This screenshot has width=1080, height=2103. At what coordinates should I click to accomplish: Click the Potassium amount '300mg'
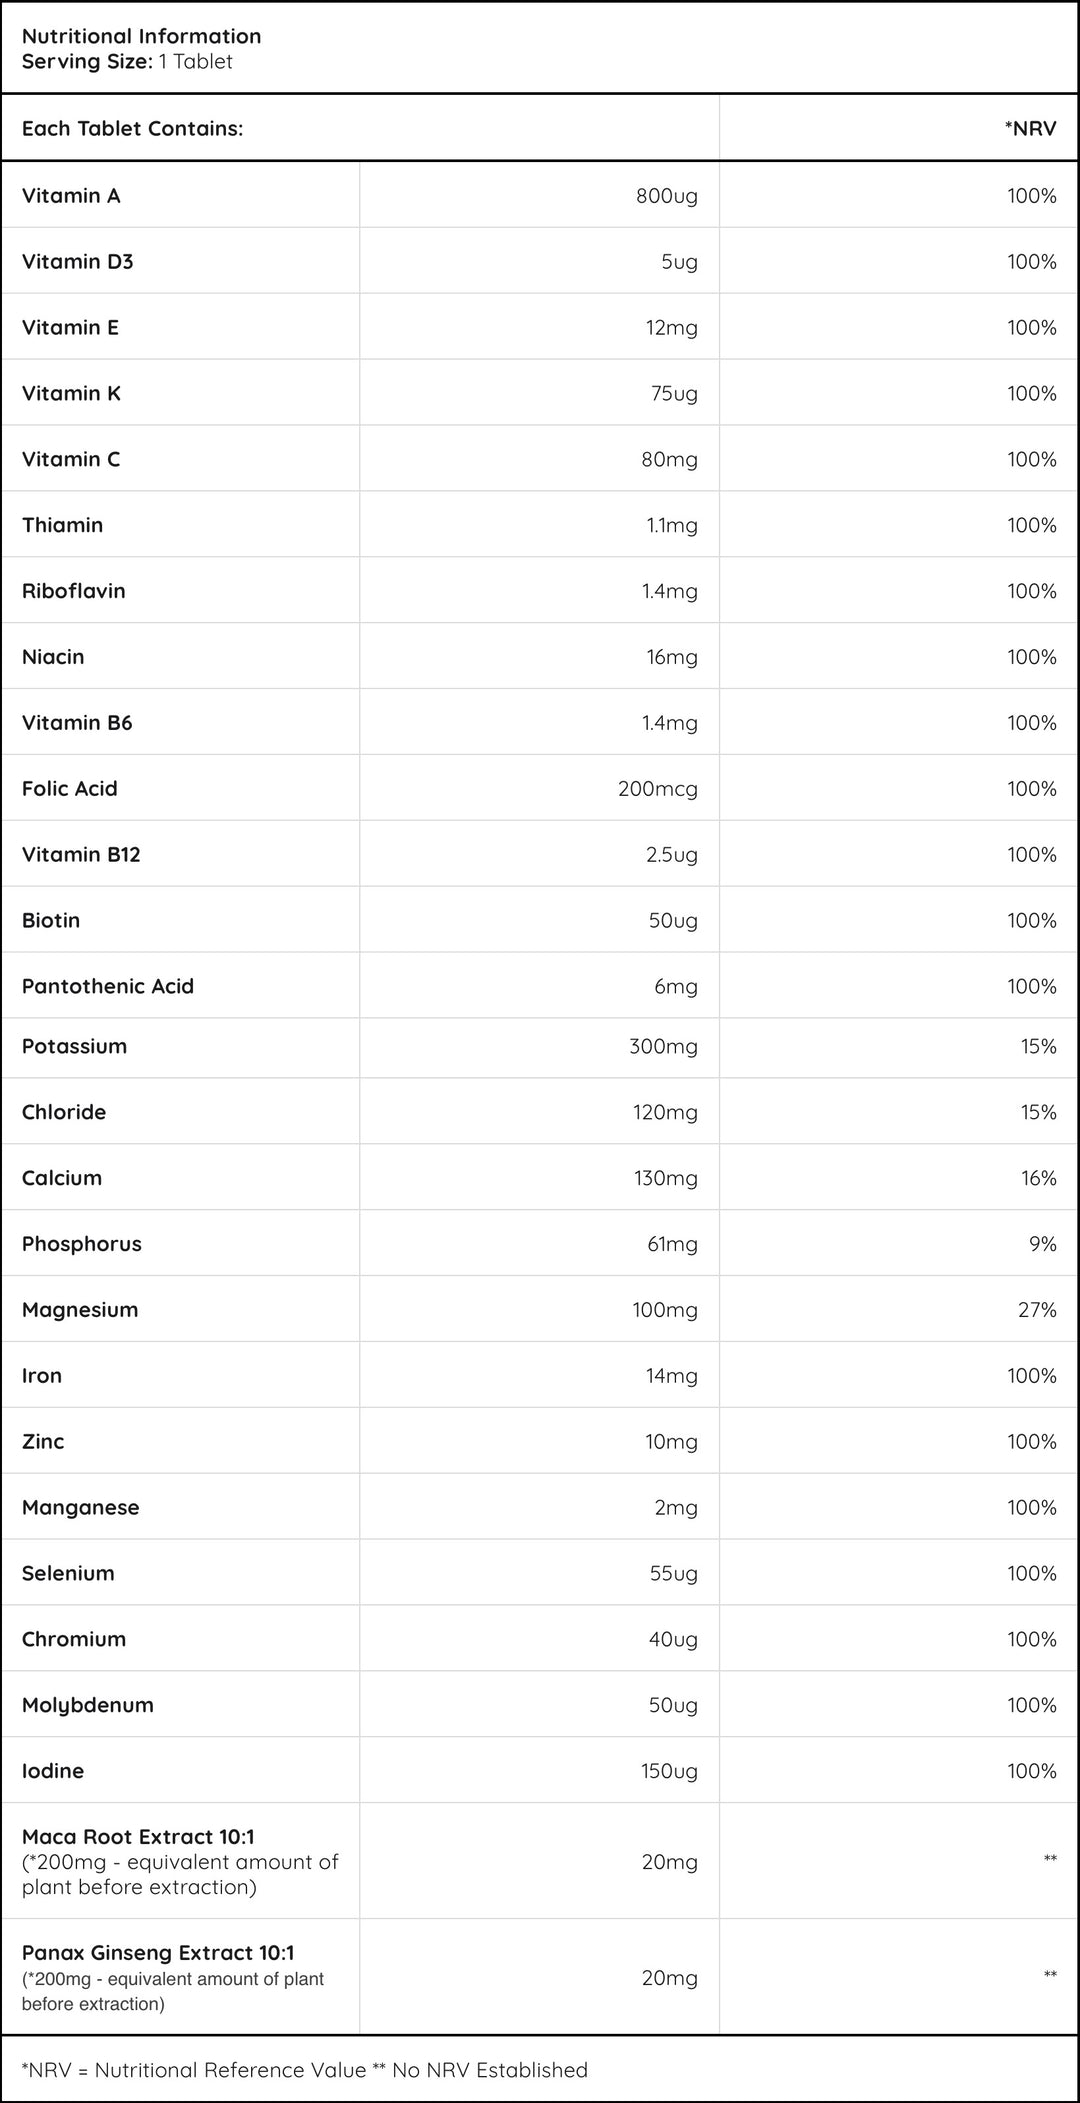coord(663,1046)
